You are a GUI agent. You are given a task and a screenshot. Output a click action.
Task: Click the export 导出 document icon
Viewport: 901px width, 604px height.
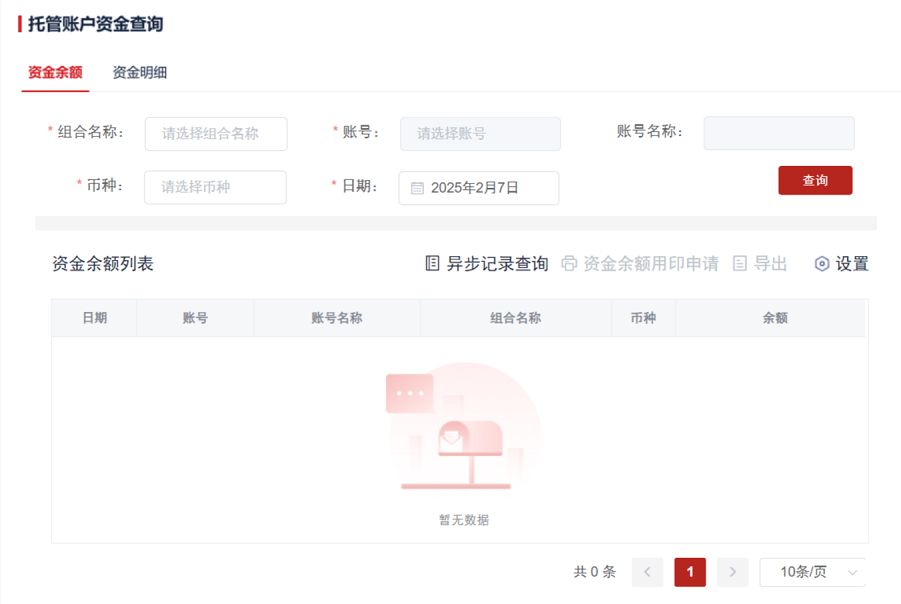tap(740, 264)
